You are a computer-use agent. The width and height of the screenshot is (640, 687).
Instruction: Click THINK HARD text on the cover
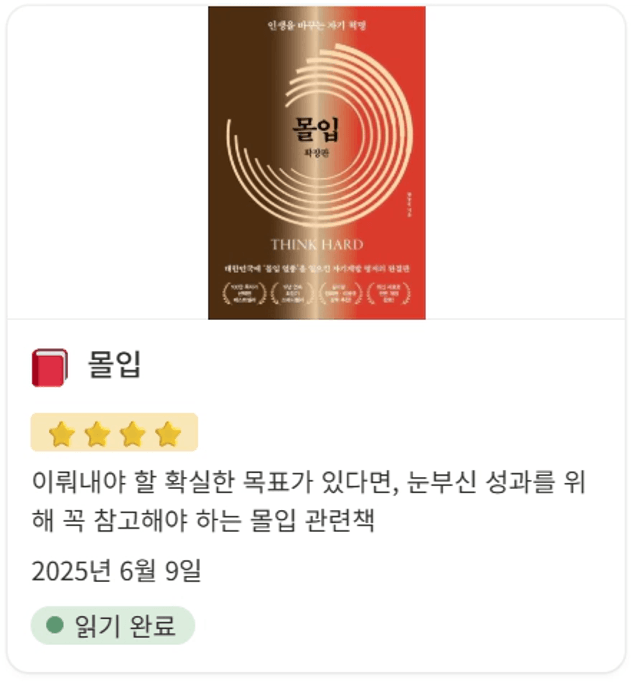pyautogui.click(x=317, y=244)
